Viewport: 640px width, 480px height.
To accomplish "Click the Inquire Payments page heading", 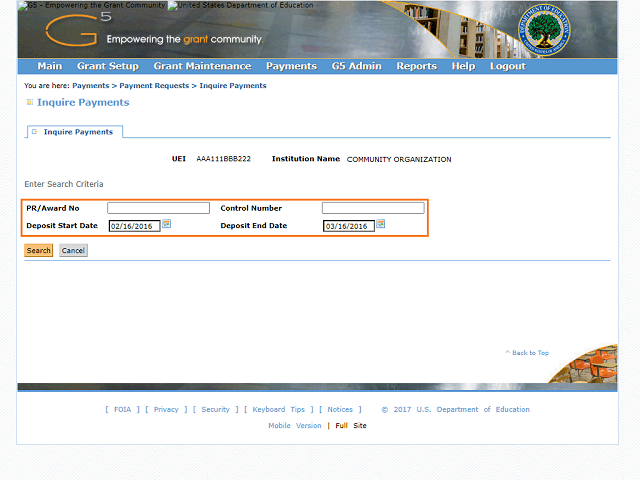I will pyautogui.click(x=83, y=102).
